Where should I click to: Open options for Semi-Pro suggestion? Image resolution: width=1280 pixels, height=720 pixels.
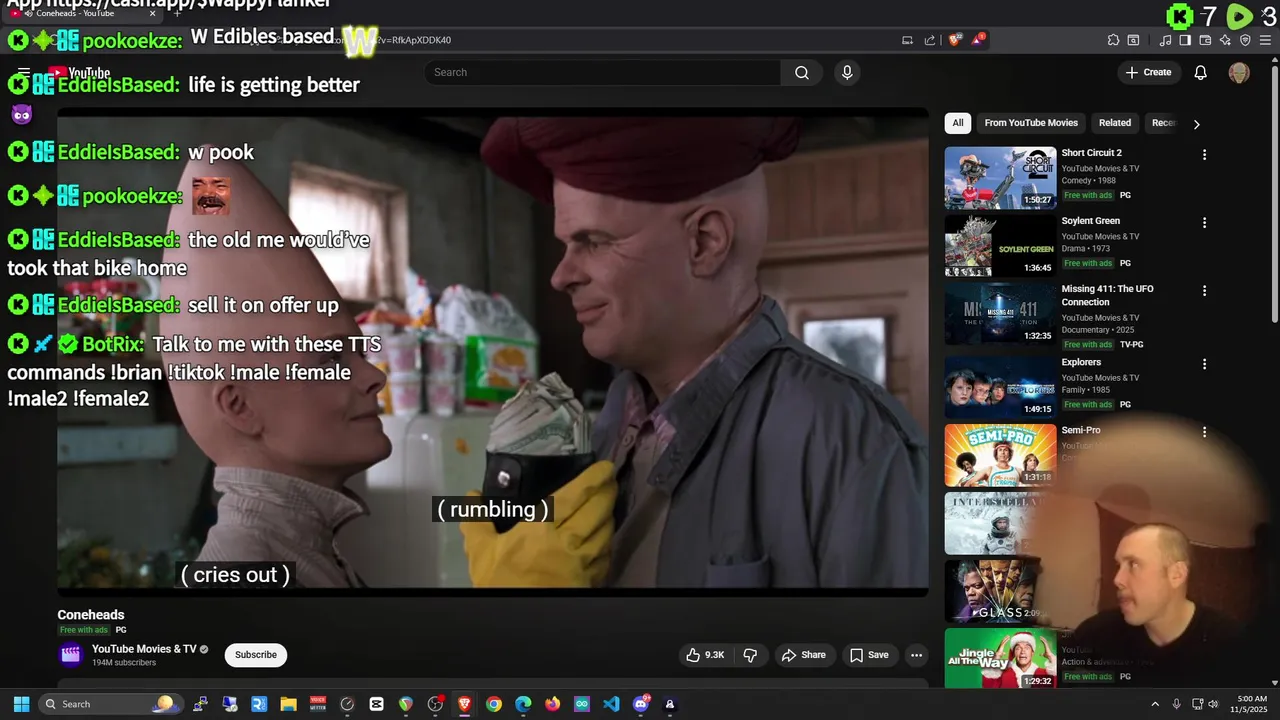tap(1204, 432)
